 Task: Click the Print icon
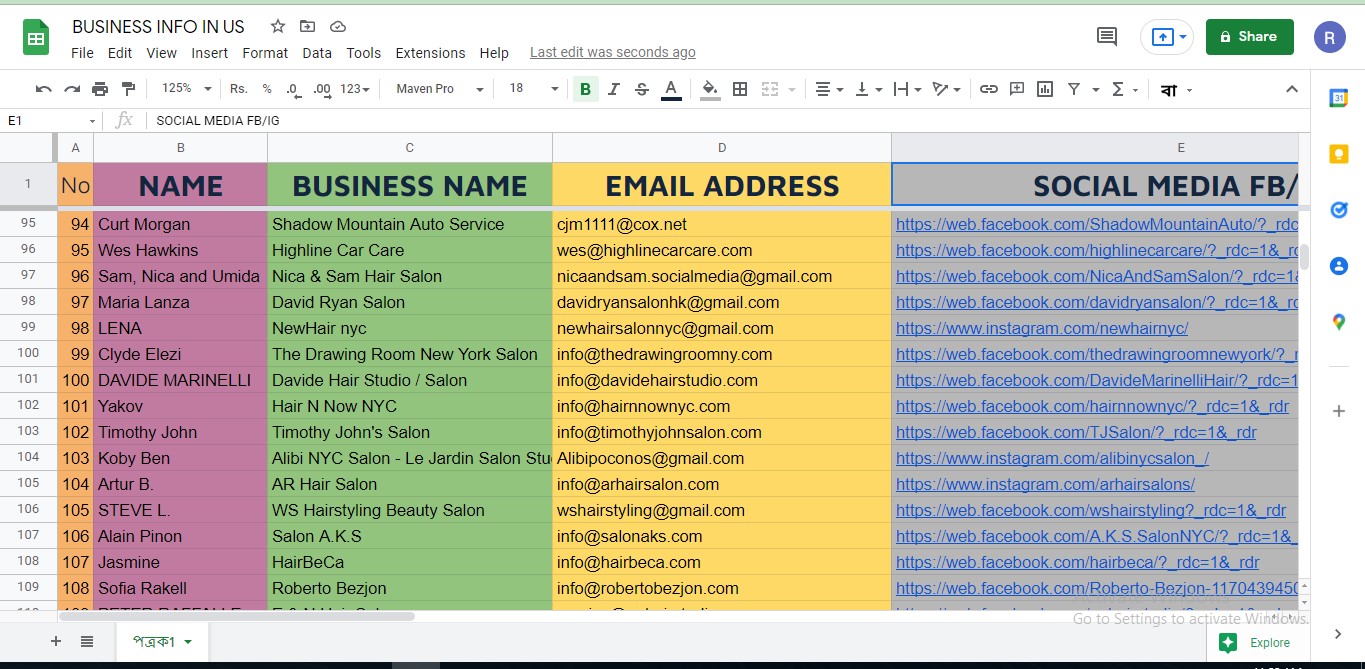(100, 89)
